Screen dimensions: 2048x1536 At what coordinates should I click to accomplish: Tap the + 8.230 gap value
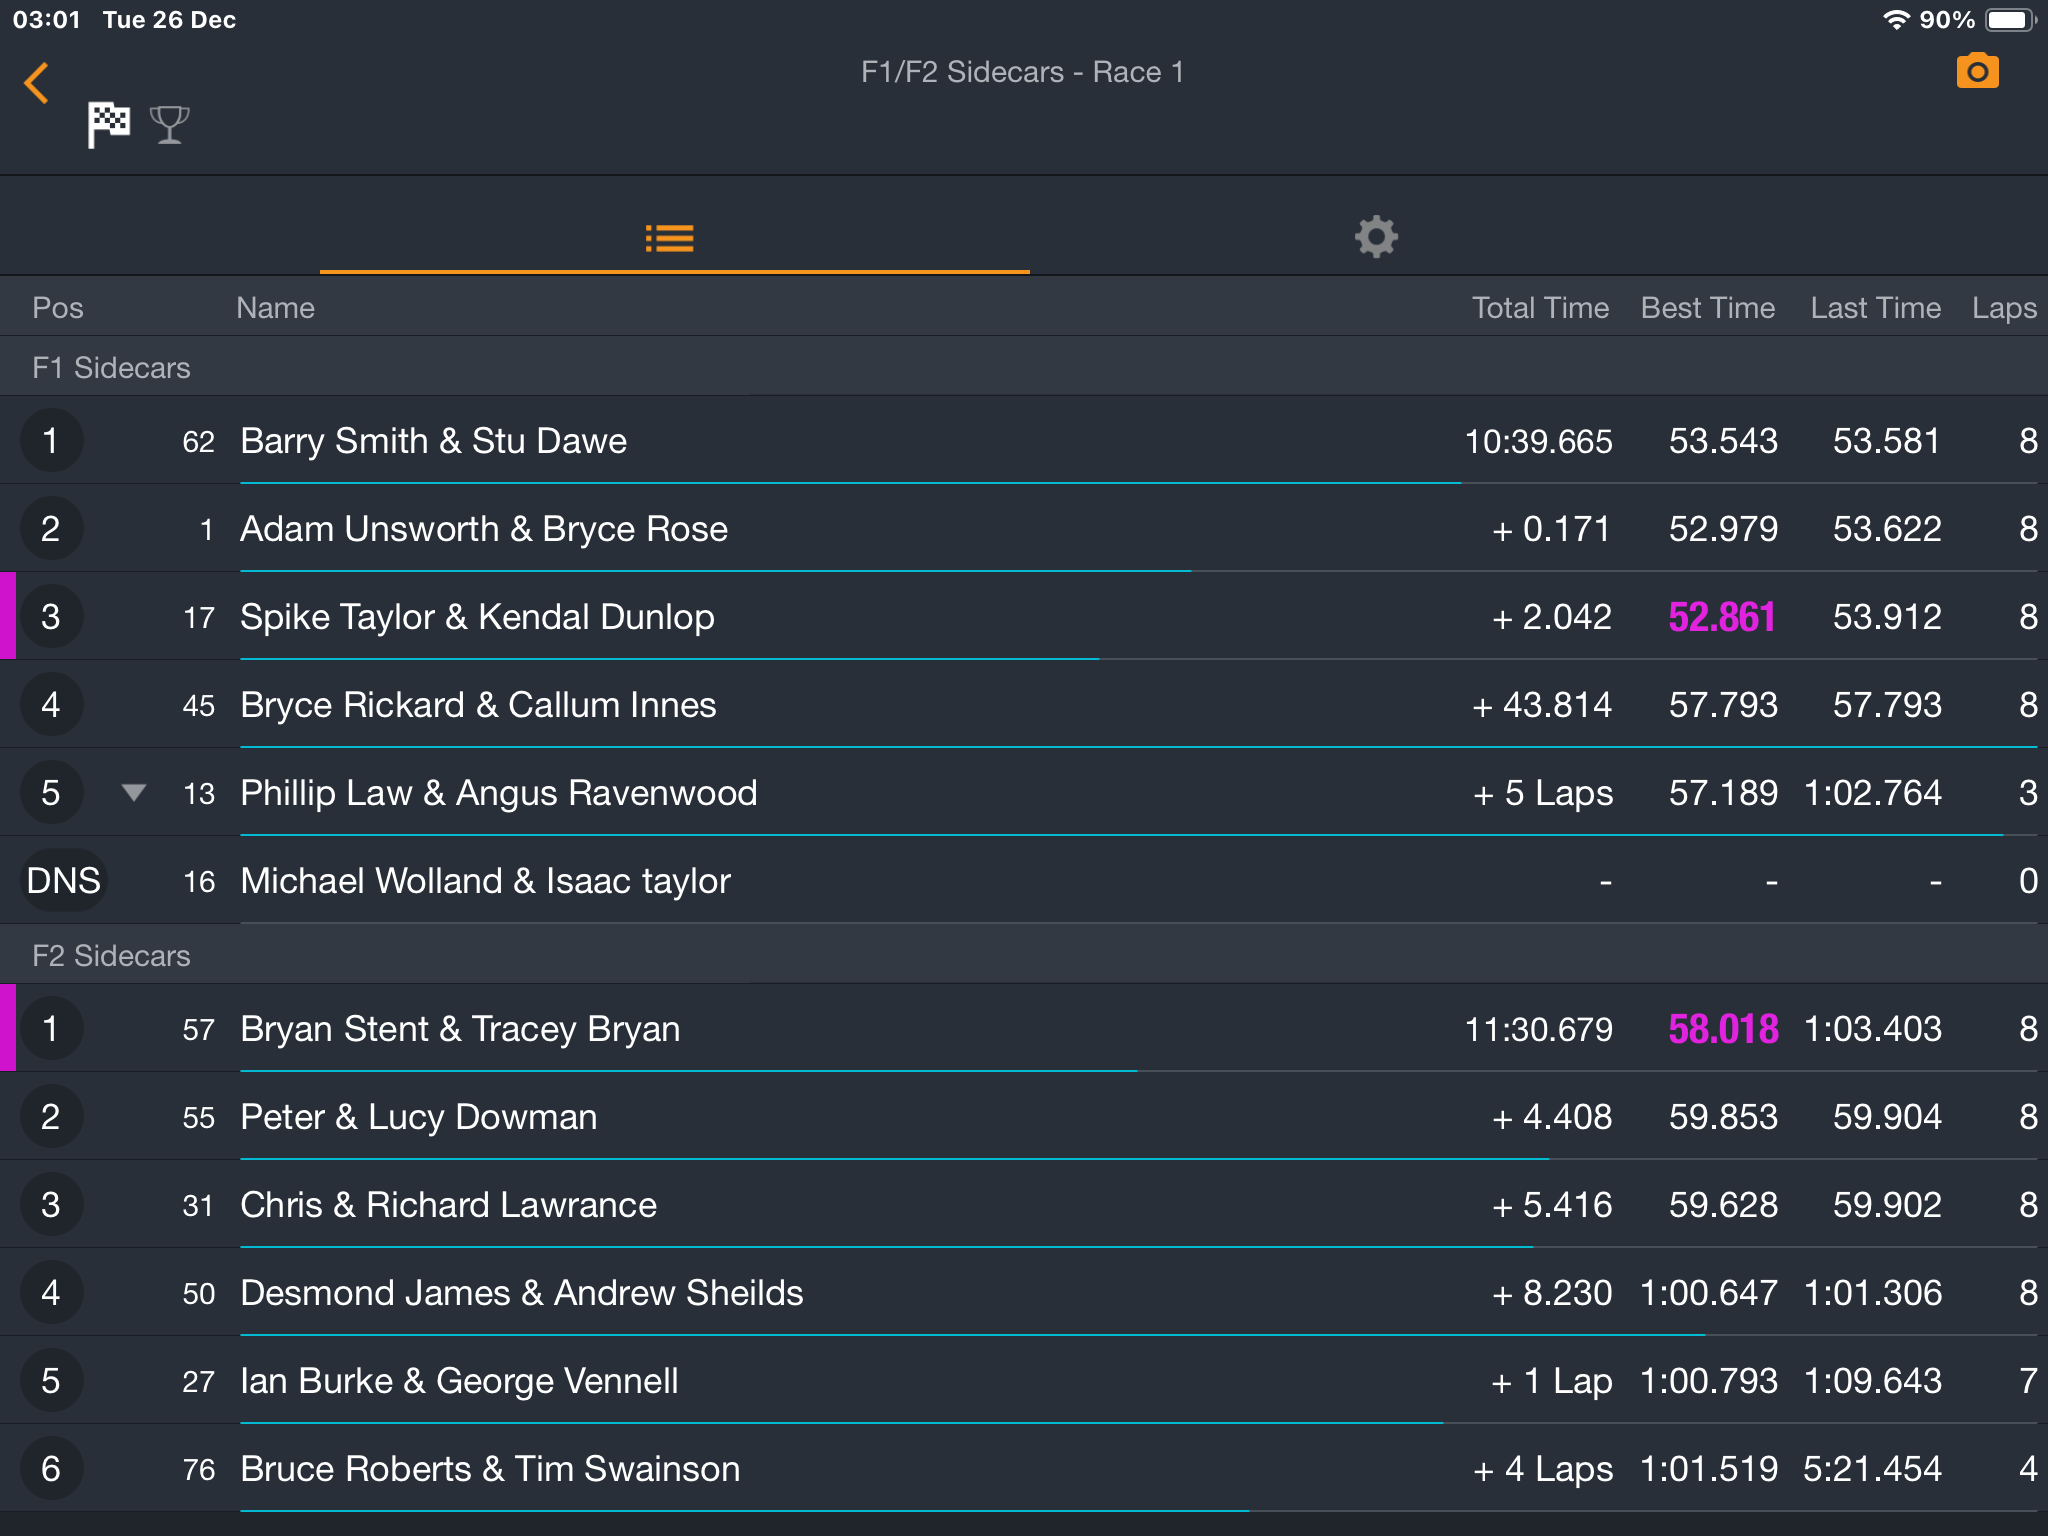[1551, 1293]
